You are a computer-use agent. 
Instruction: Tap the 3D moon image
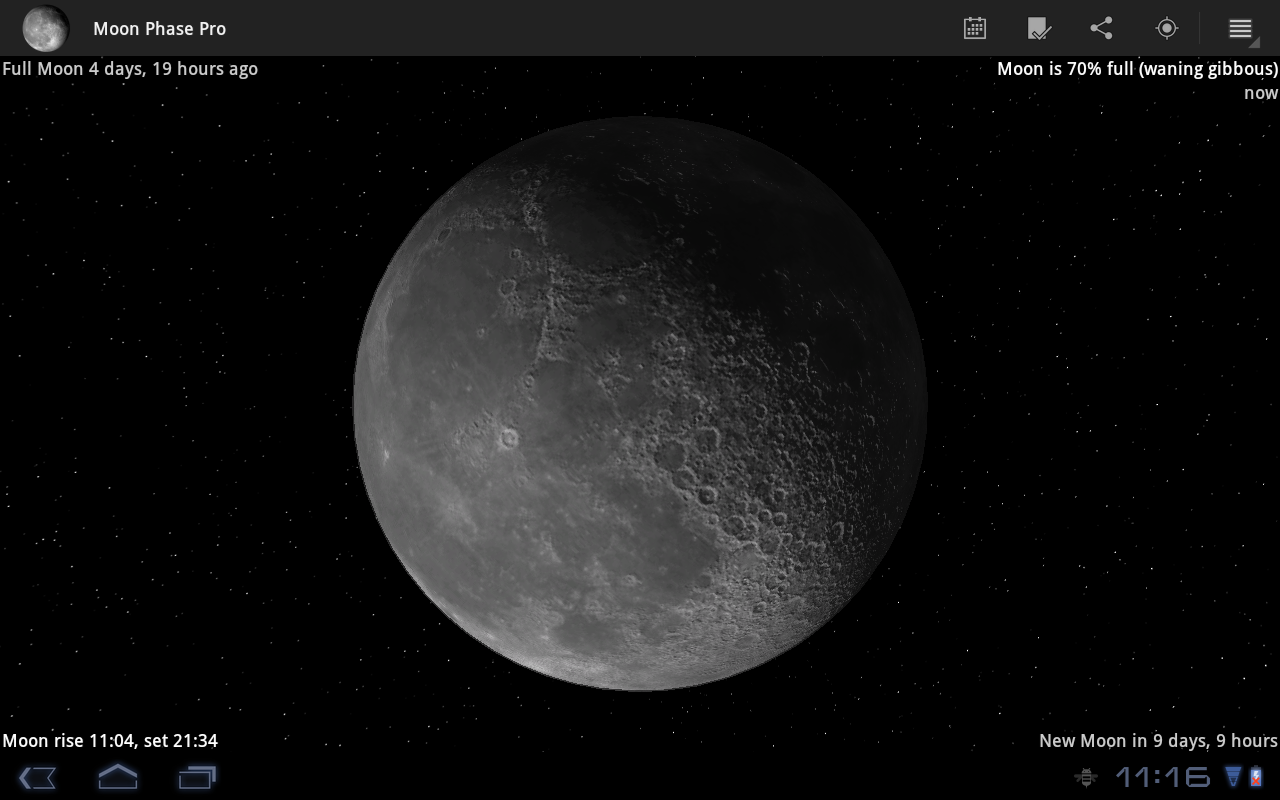pos(640,403)
